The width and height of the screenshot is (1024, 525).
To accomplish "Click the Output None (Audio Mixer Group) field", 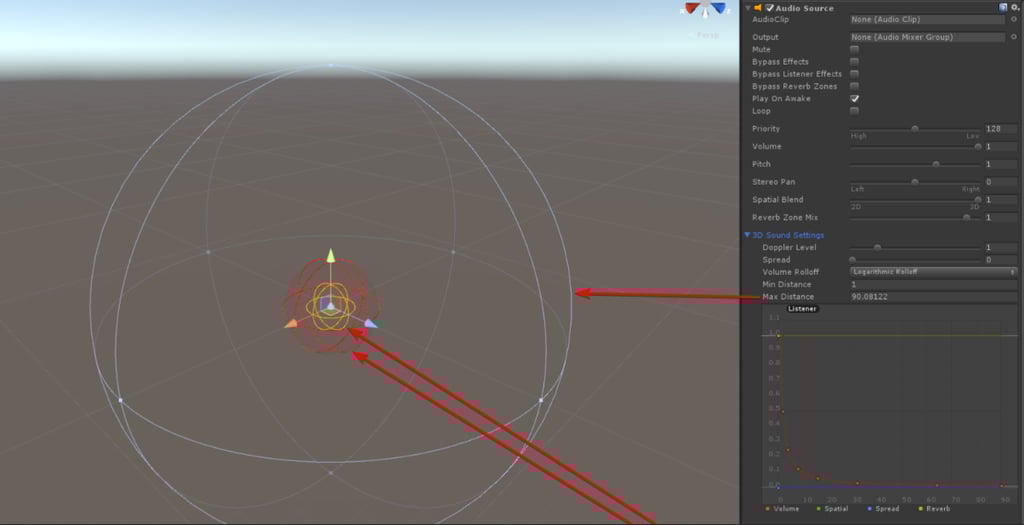I will pyautogui.click(x=928, y=37).
